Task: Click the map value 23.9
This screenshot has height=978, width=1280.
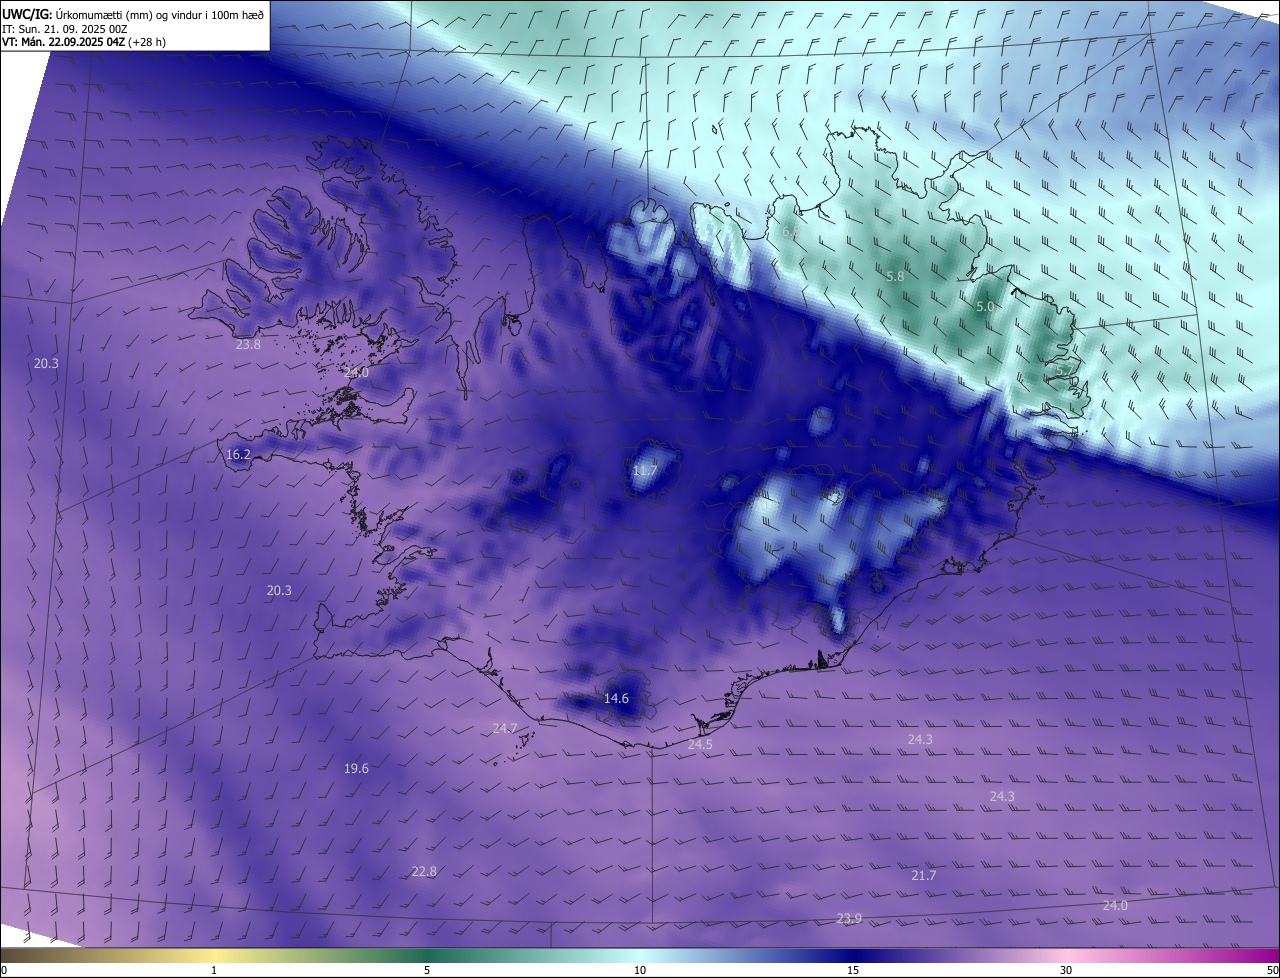Action: pyautogui.click(x=849, y=918)
